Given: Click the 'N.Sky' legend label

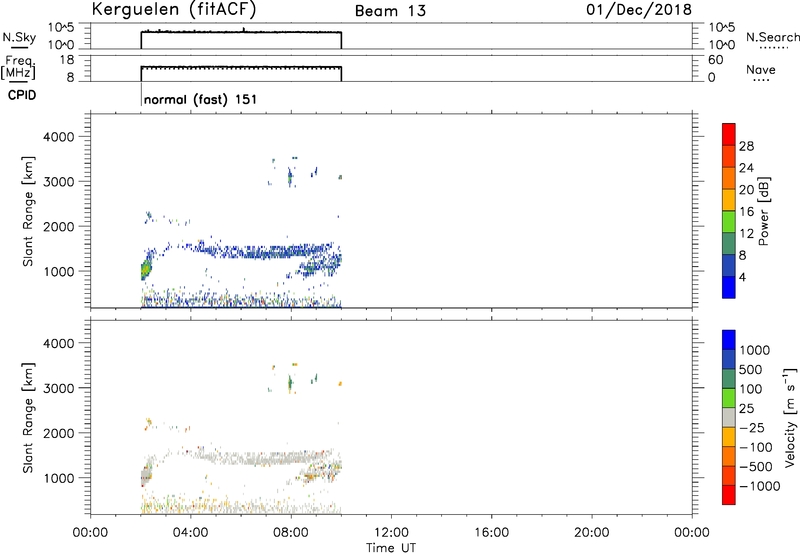Looking at the screenshot, I should click(x=19, y=37).
